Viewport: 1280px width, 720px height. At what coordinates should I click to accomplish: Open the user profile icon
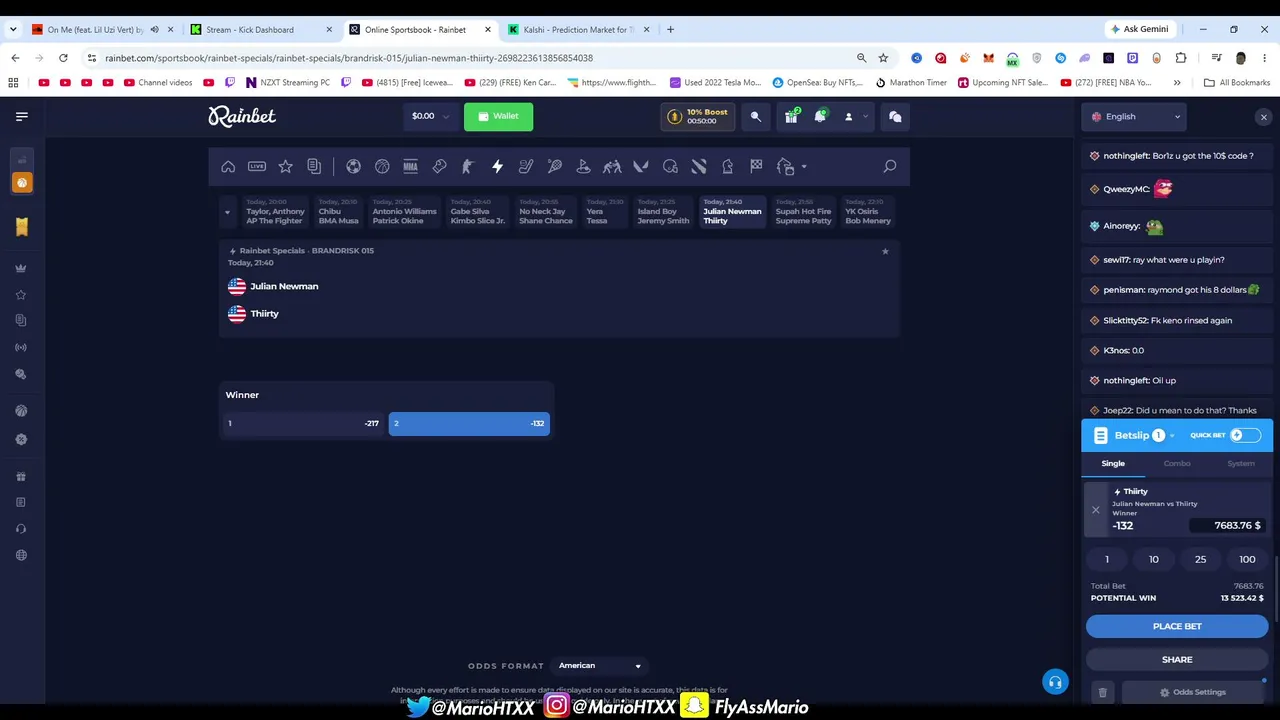(x=848, y=117)
